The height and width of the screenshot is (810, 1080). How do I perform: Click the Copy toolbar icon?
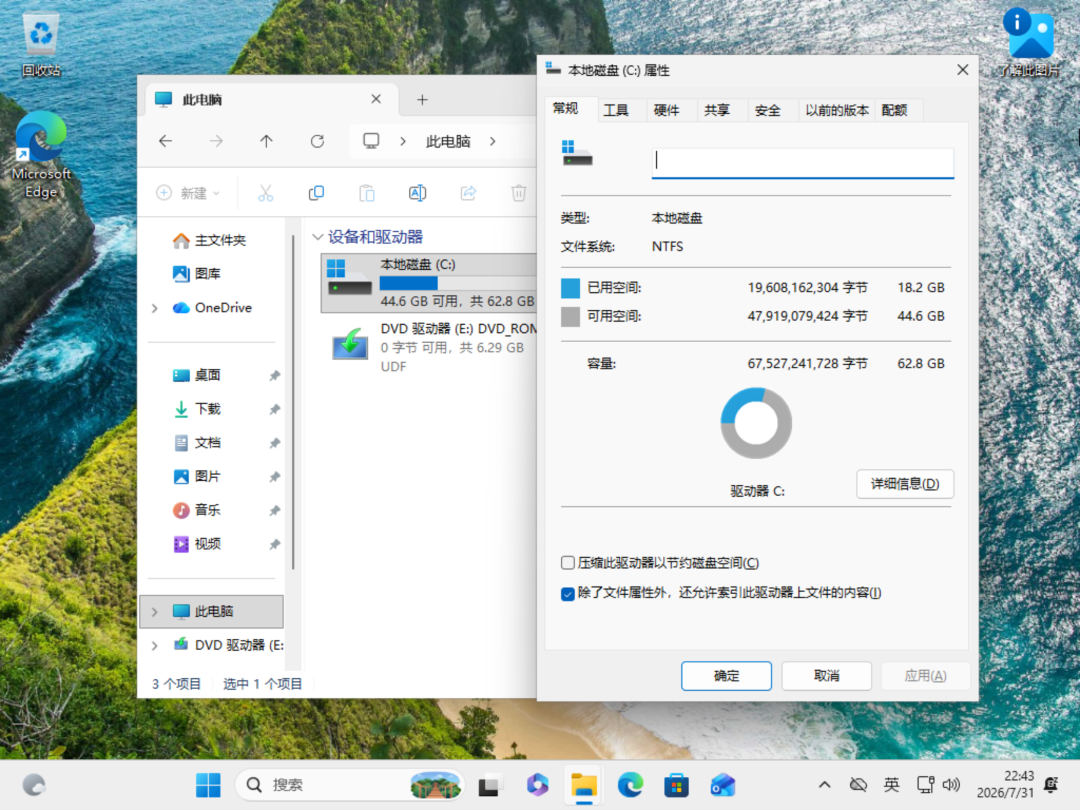click(316, 193)
